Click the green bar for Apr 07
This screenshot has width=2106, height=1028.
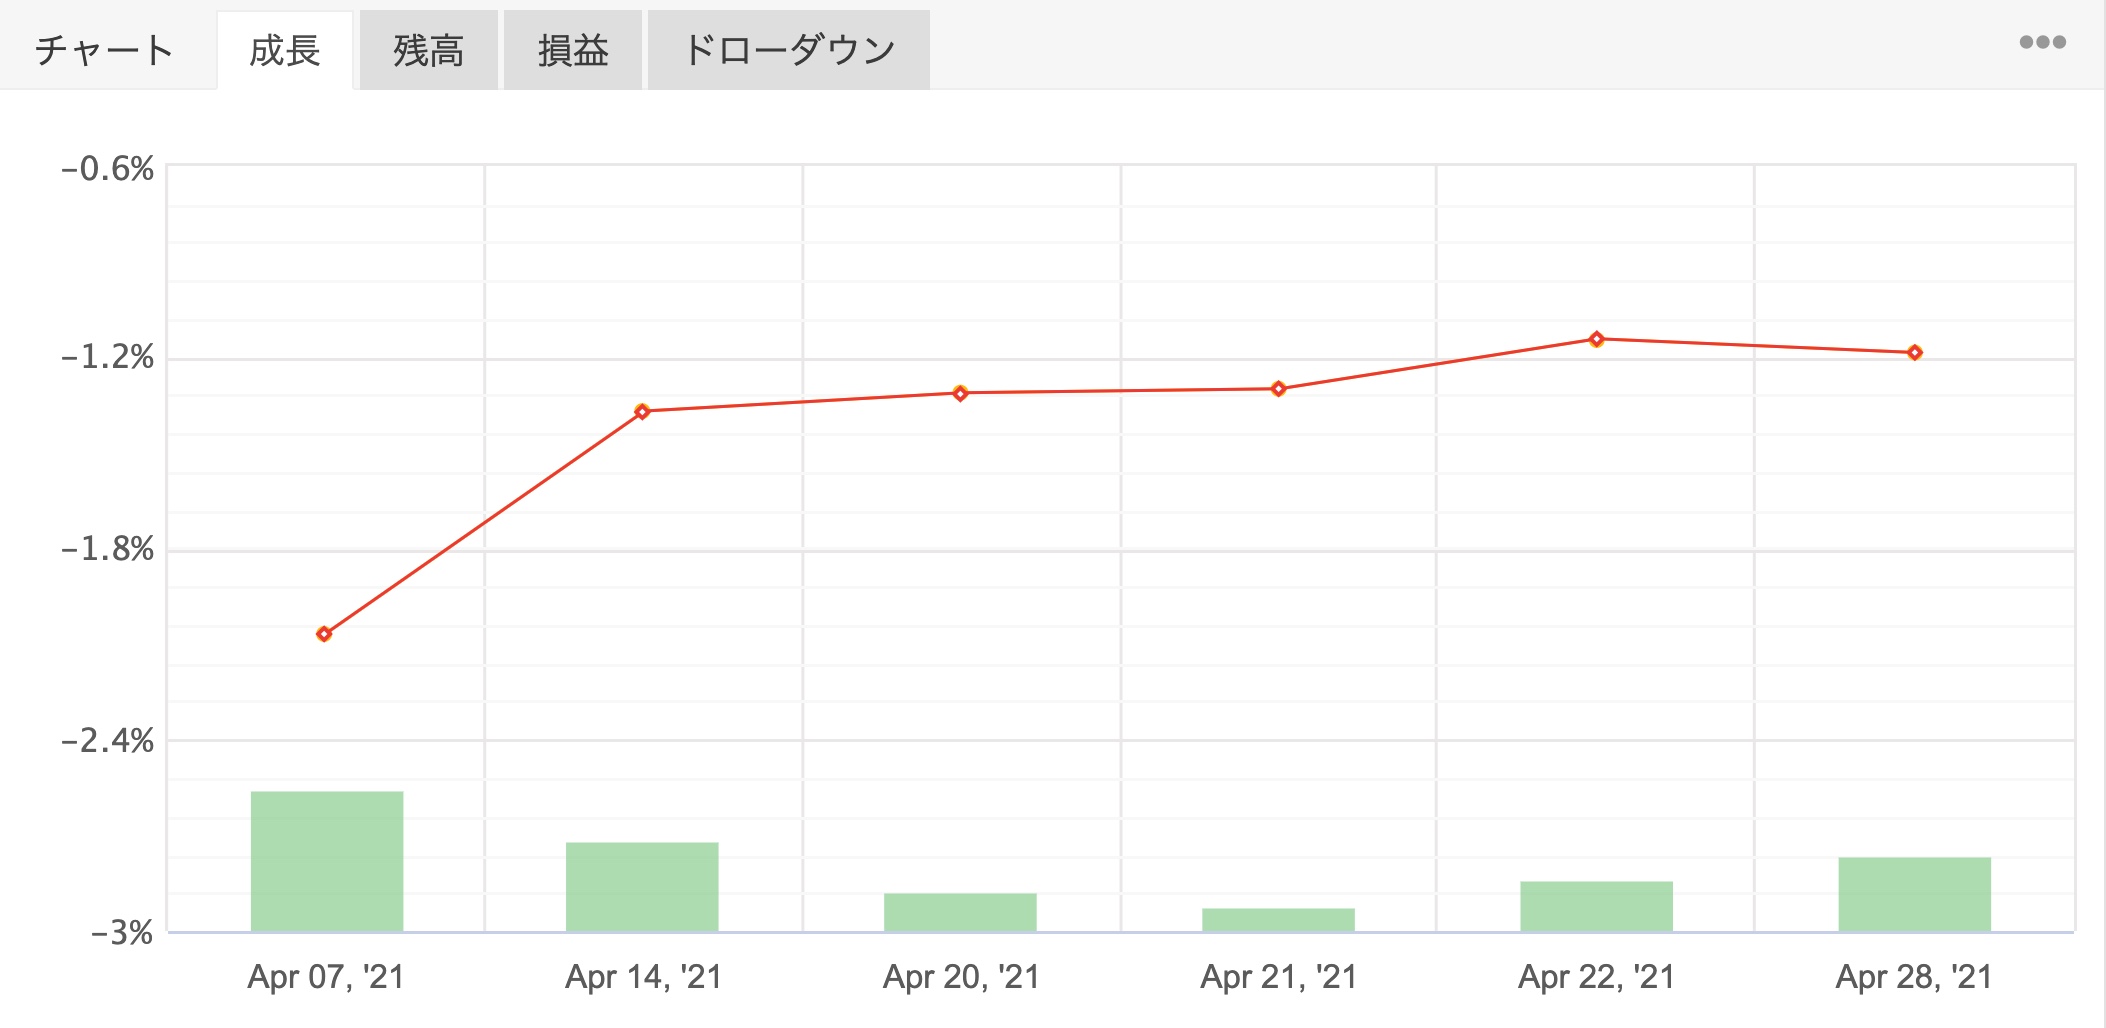pos(327,861)
